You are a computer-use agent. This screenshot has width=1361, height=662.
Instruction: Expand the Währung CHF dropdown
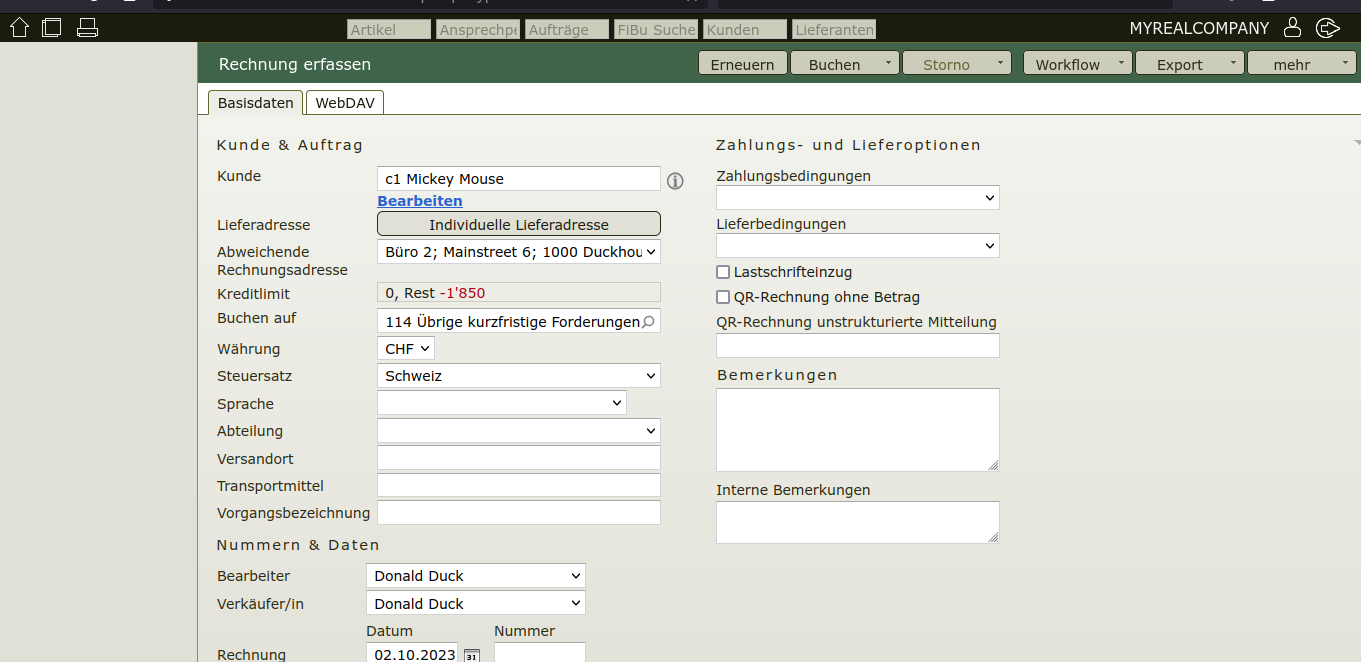(x=405, y=349)
